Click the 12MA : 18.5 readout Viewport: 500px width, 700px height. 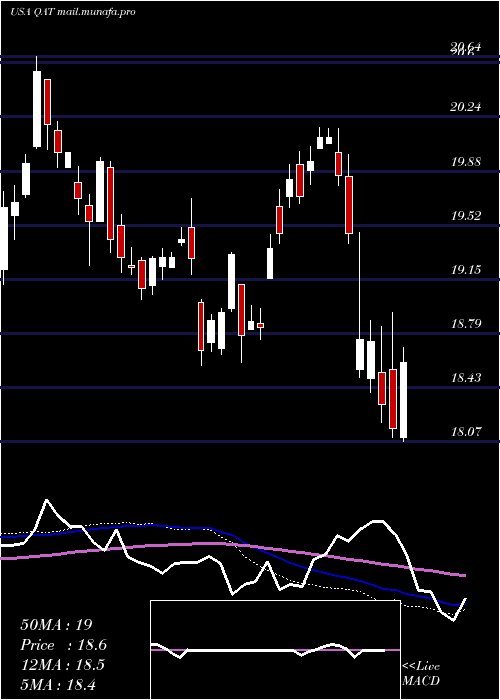pyautogui.click(x=62, y=664)
